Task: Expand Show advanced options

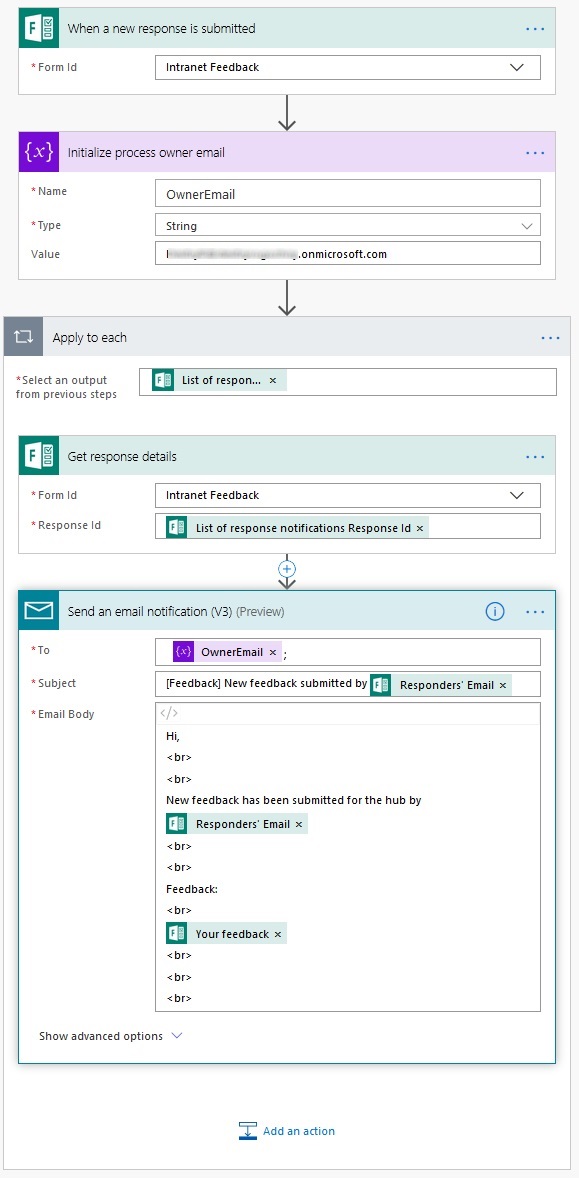Action: point(110,1036)
